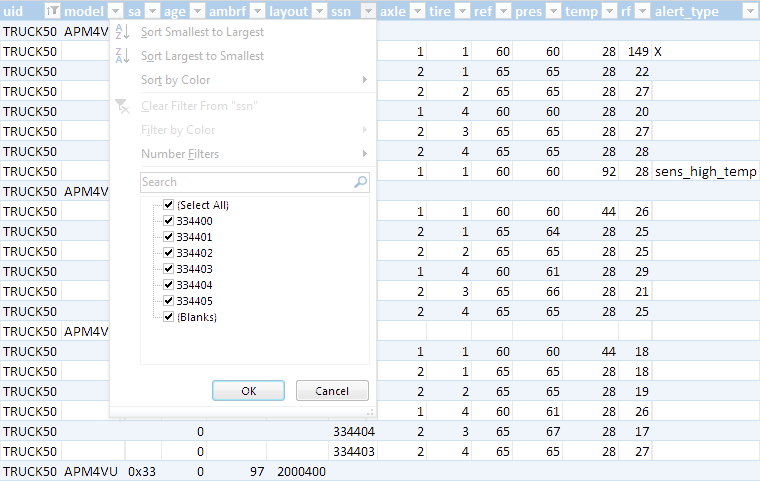Open the rf column filter dropdown
Screen dimensions: 760x481
click(x=643, y=11)
